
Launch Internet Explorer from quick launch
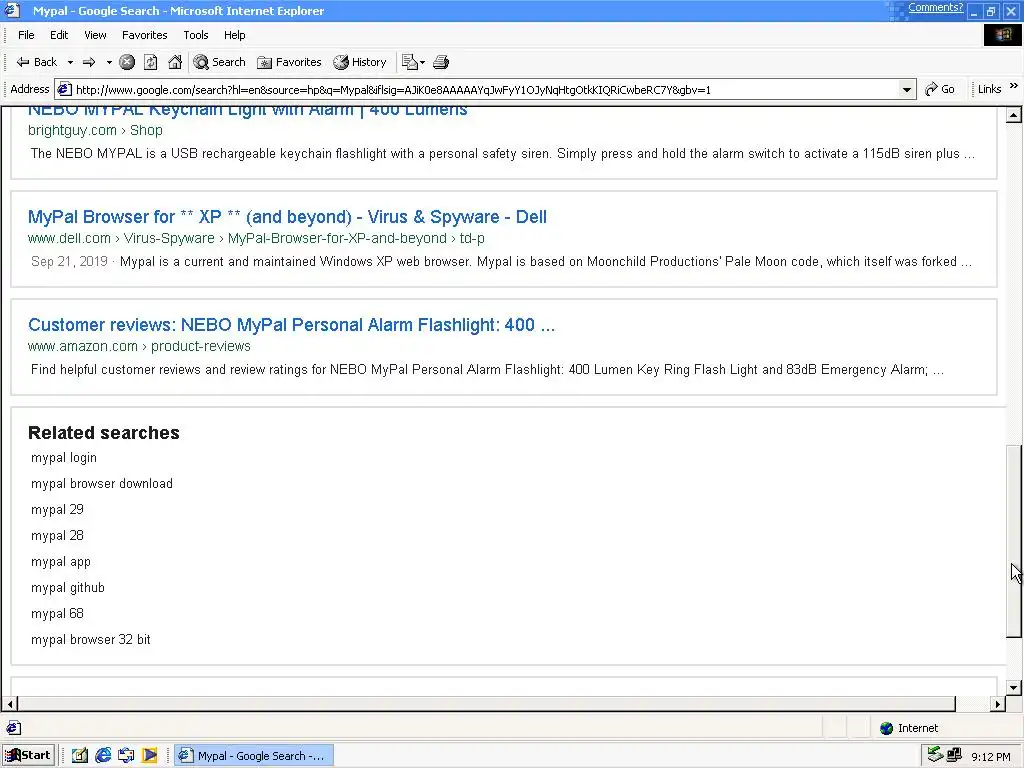(103, 756)
